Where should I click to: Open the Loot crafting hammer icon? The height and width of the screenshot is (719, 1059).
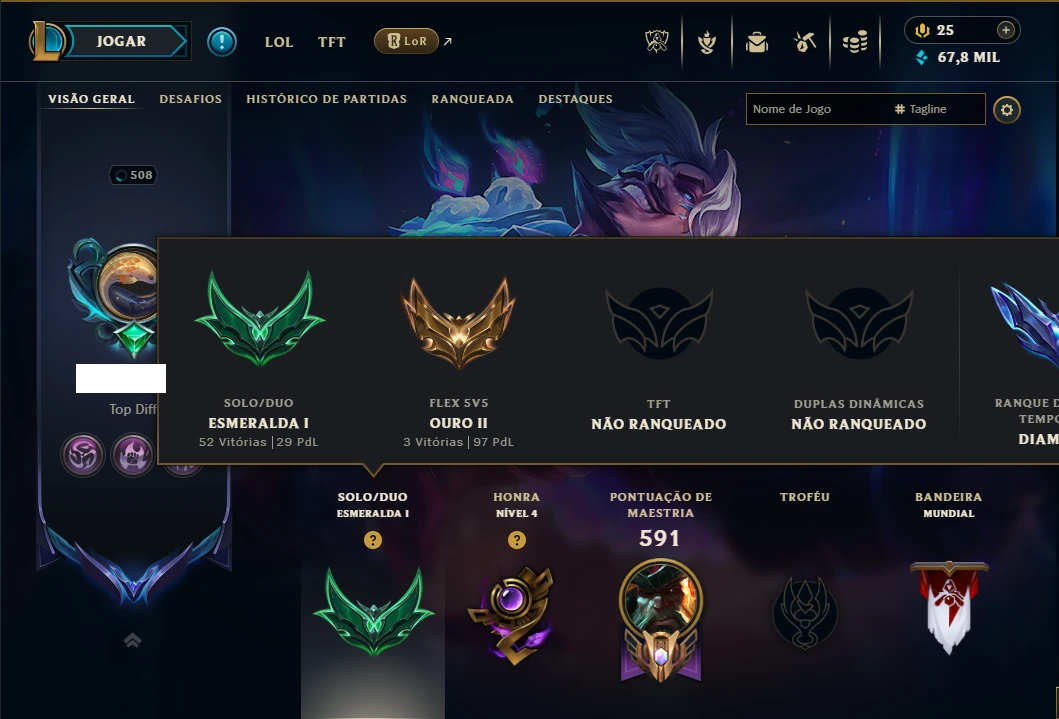804,43
